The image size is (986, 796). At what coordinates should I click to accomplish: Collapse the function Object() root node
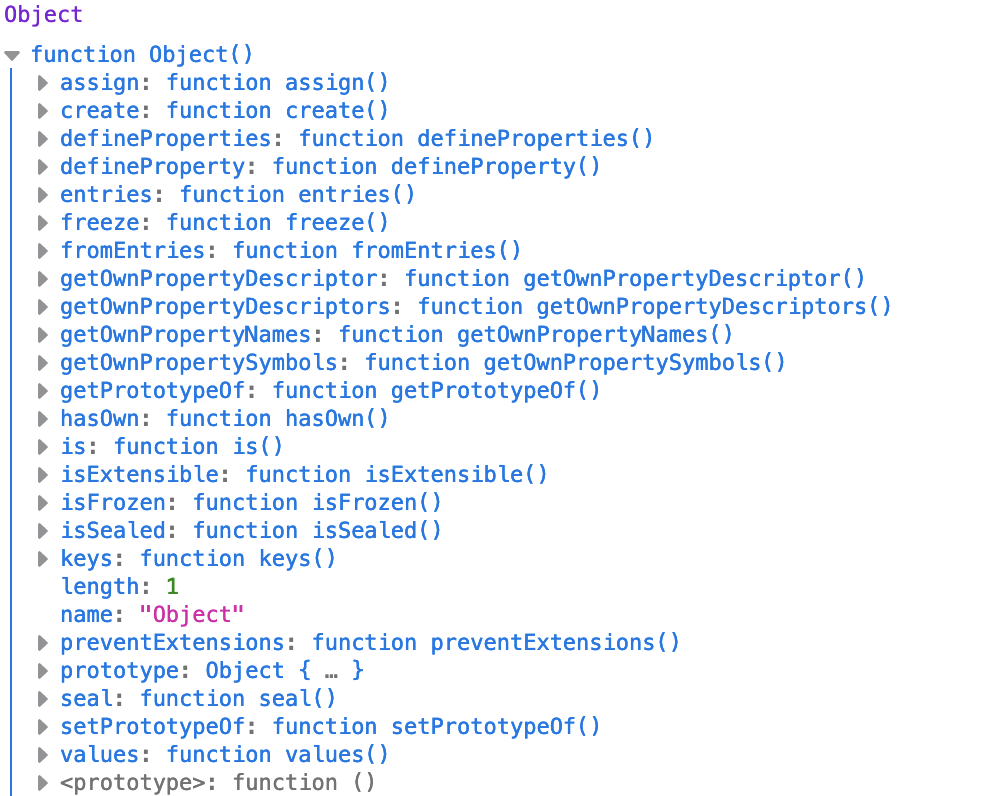pos(12,56)
